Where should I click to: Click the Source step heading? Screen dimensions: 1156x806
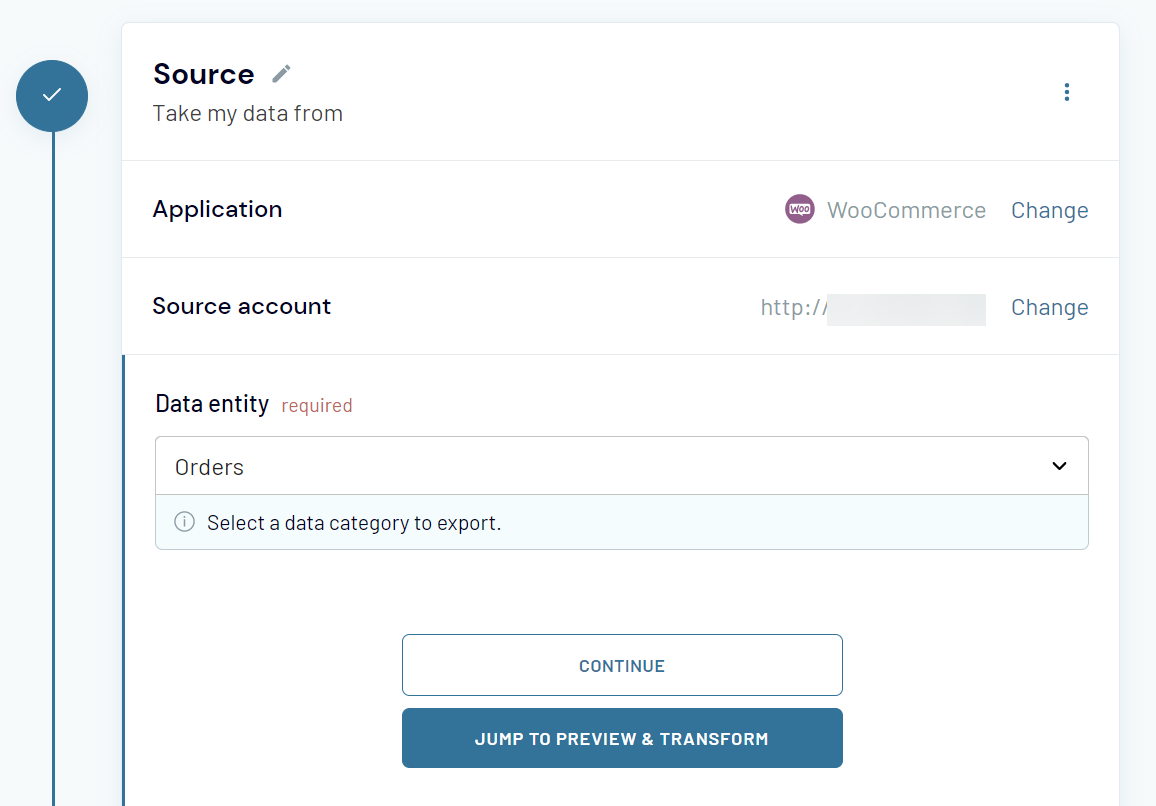coord(203,73)
